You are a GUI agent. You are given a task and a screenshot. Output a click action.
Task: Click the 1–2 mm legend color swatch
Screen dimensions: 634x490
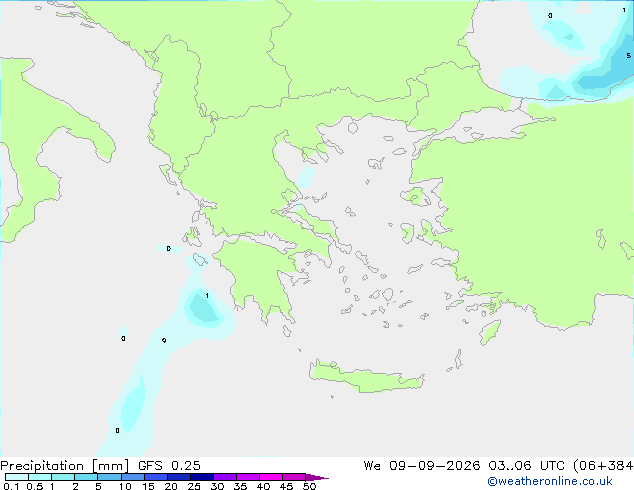click(x=63, y=477)
